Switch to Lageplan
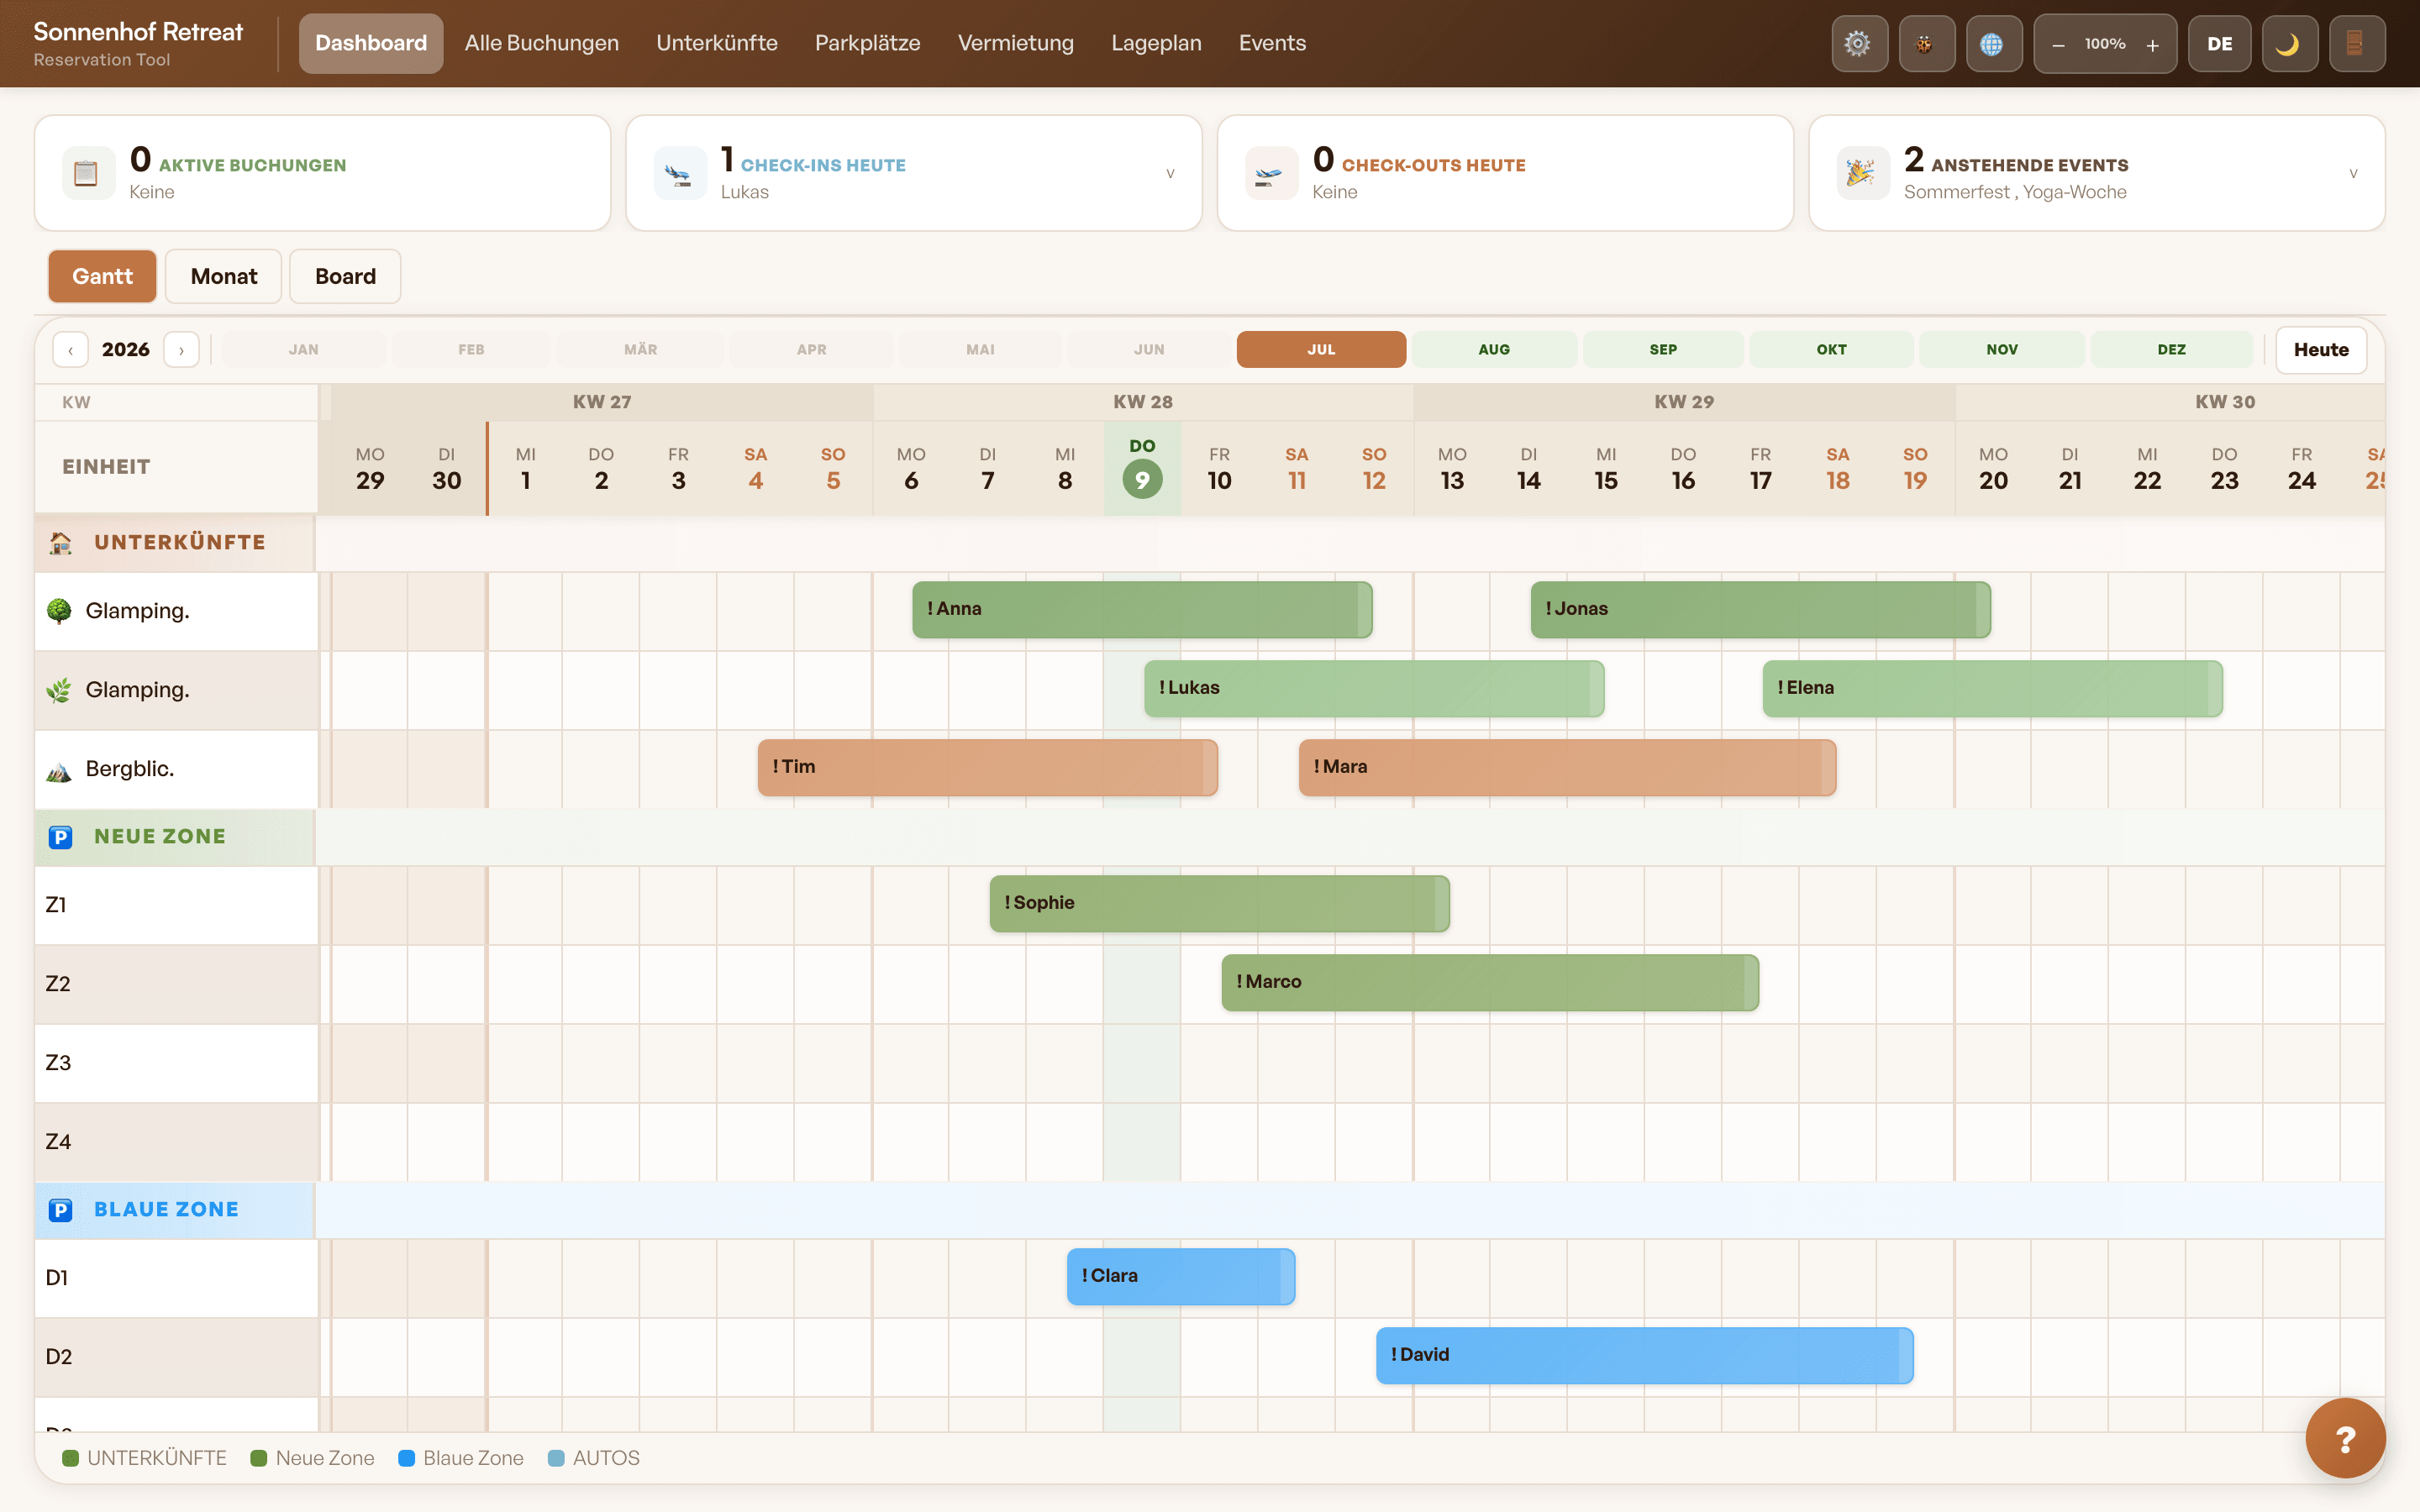2420x1512 pixels. tap(1156, 43)
